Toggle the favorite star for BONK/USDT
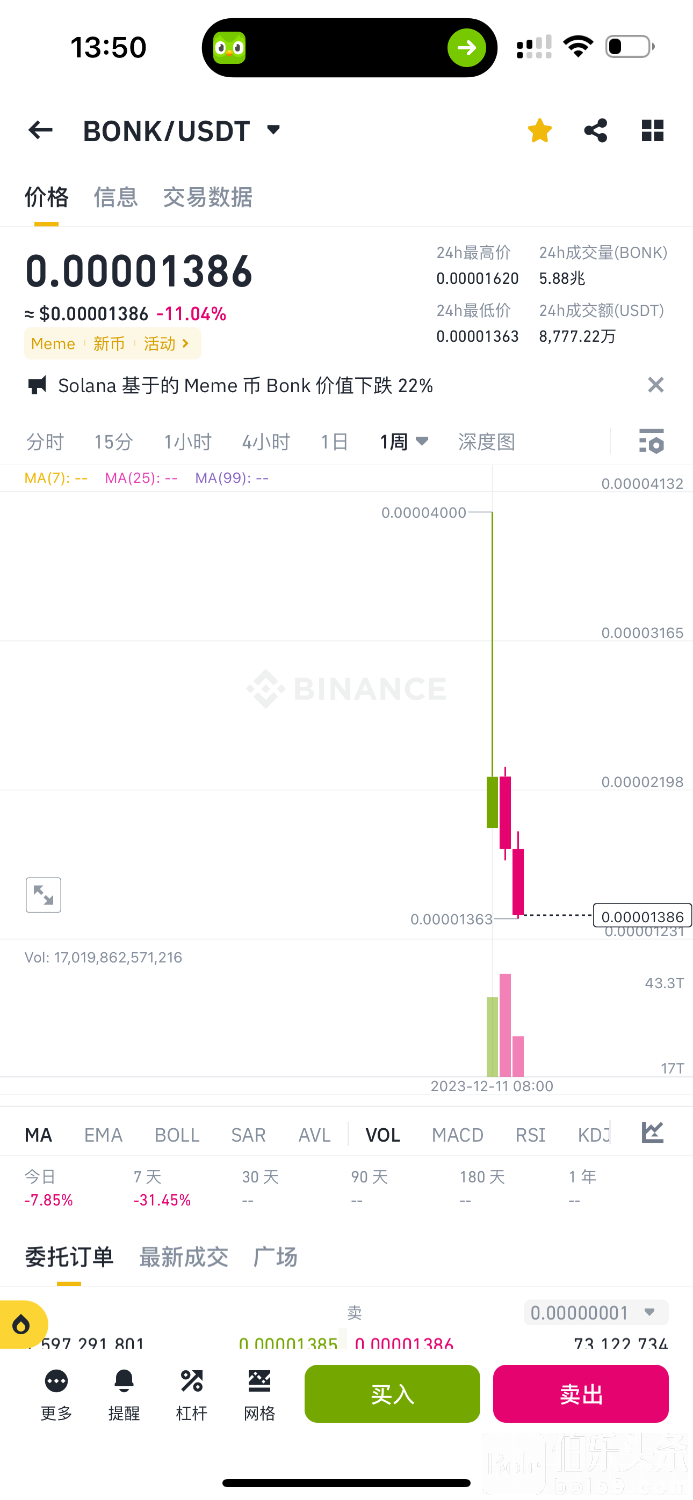The height and width of the screenshot is (1500, 693). click(x=540, y=130)
